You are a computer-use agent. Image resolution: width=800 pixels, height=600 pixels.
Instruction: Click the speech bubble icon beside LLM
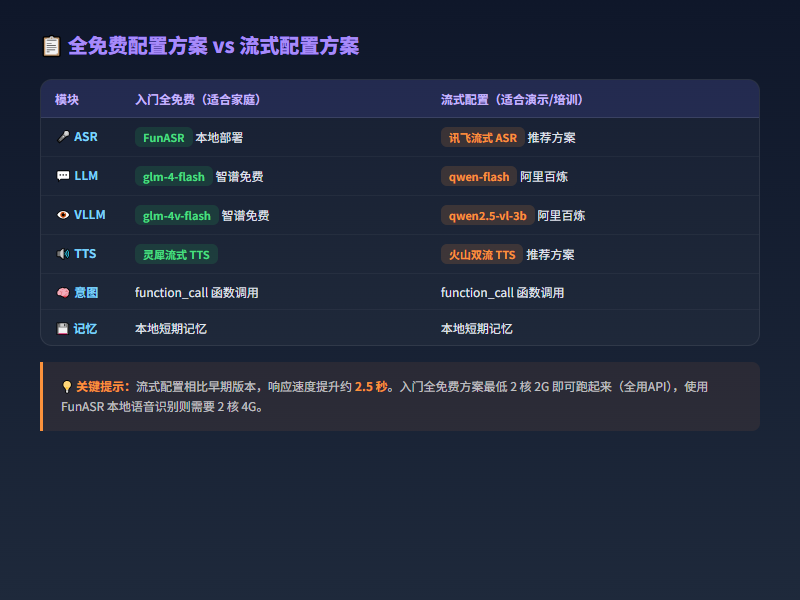(x=63, y=176)
